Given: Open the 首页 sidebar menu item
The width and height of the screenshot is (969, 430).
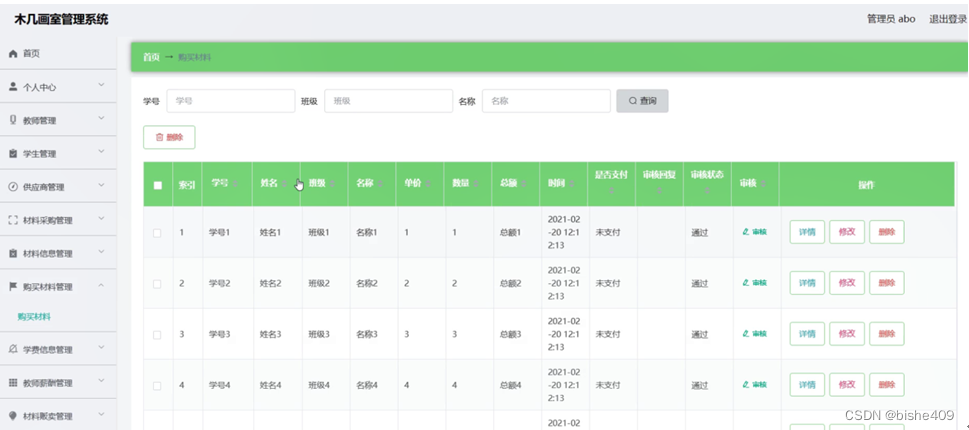Looking at the screenshot, I should click(58, 54).
